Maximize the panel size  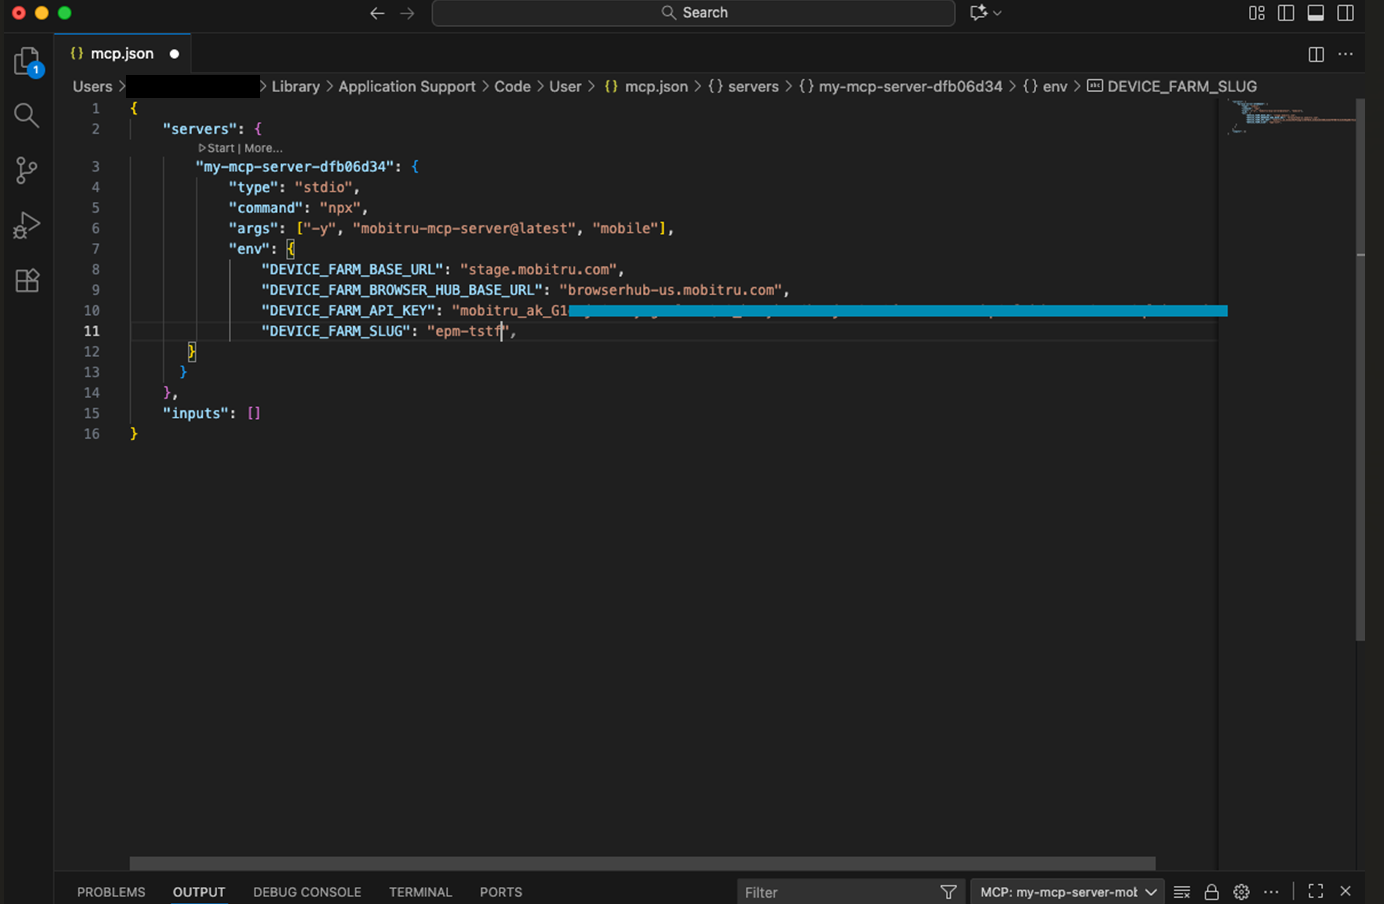(1316, 892)
